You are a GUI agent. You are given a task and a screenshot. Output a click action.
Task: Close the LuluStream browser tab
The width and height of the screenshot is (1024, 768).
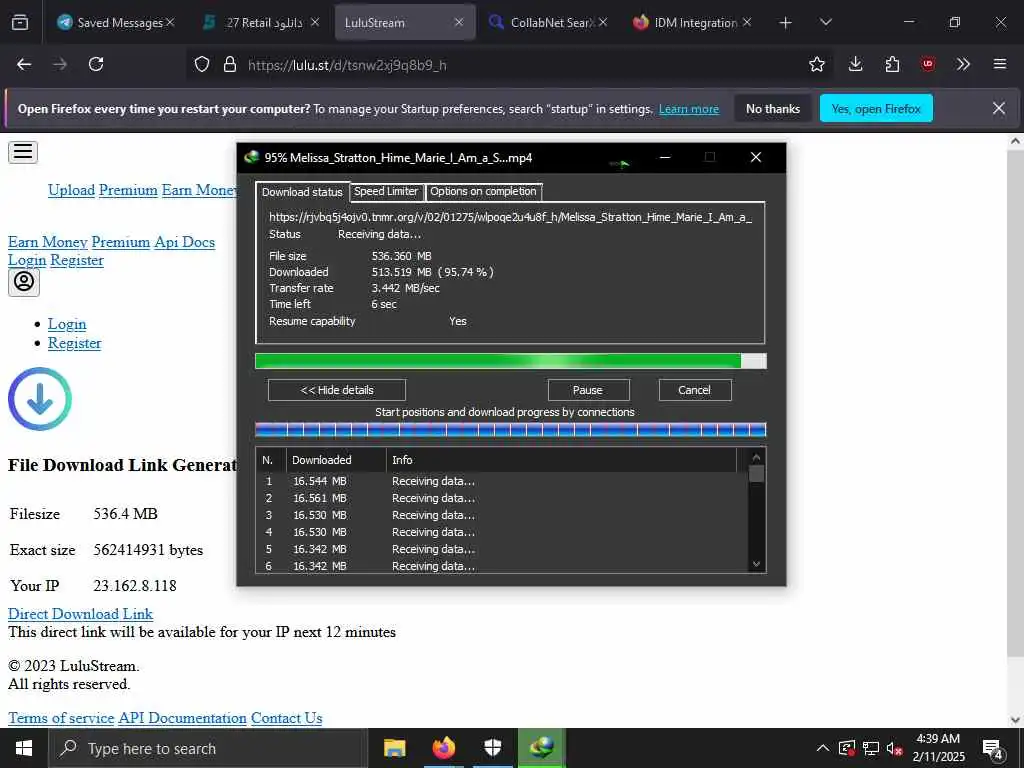coord(459,22)
